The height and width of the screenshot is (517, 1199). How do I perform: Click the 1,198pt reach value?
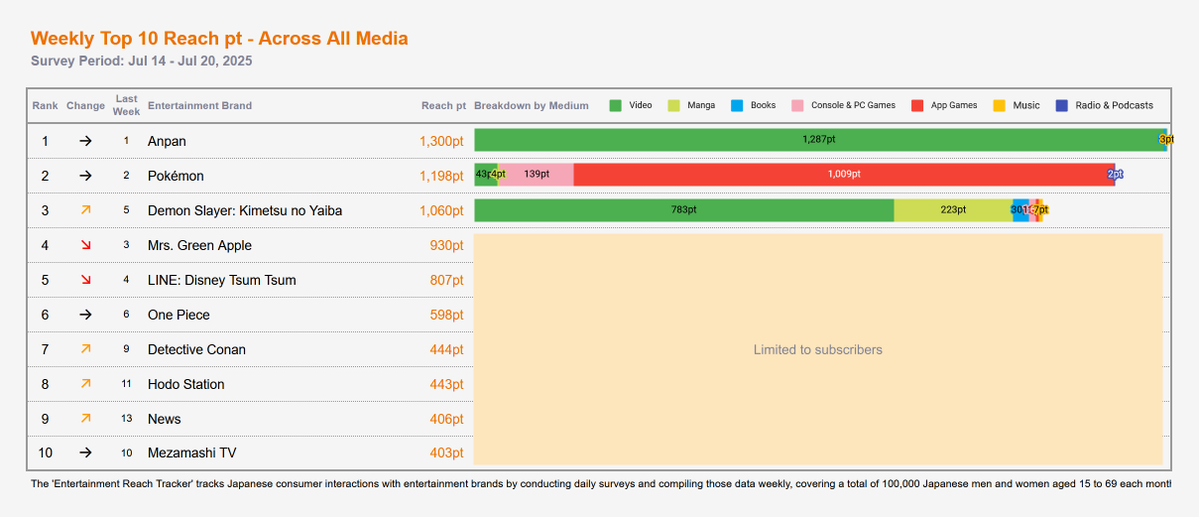pos(441,176)
